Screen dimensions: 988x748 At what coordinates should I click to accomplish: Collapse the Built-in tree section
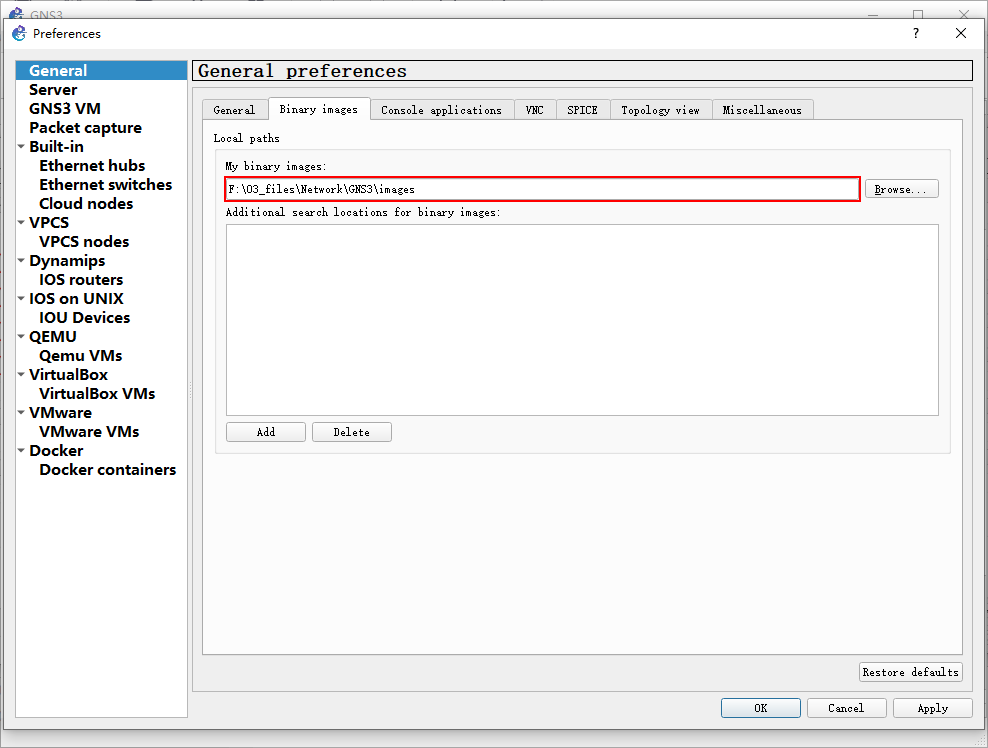click(21, 146)
